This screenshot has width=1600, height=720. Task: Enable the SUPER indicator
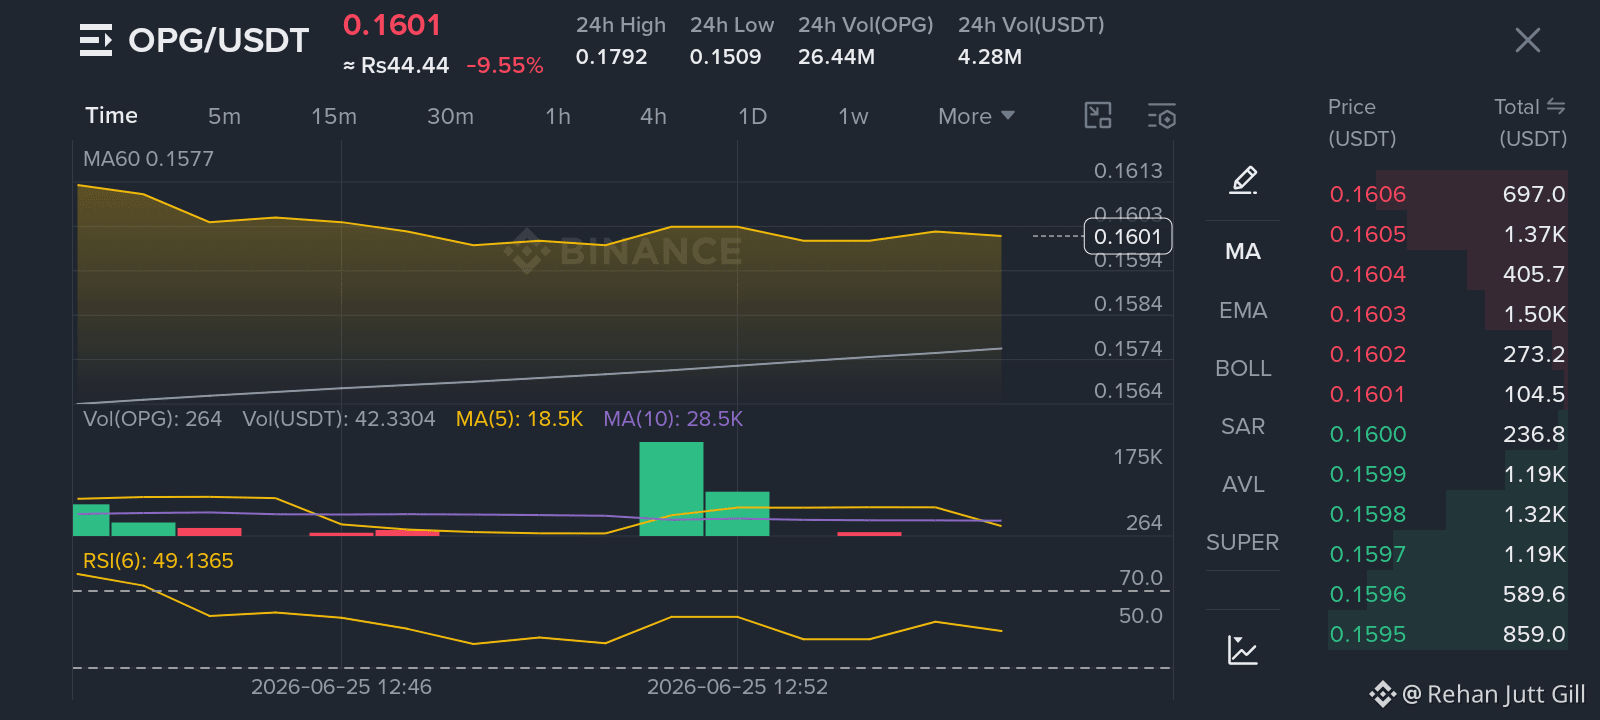coord(1243,542)
